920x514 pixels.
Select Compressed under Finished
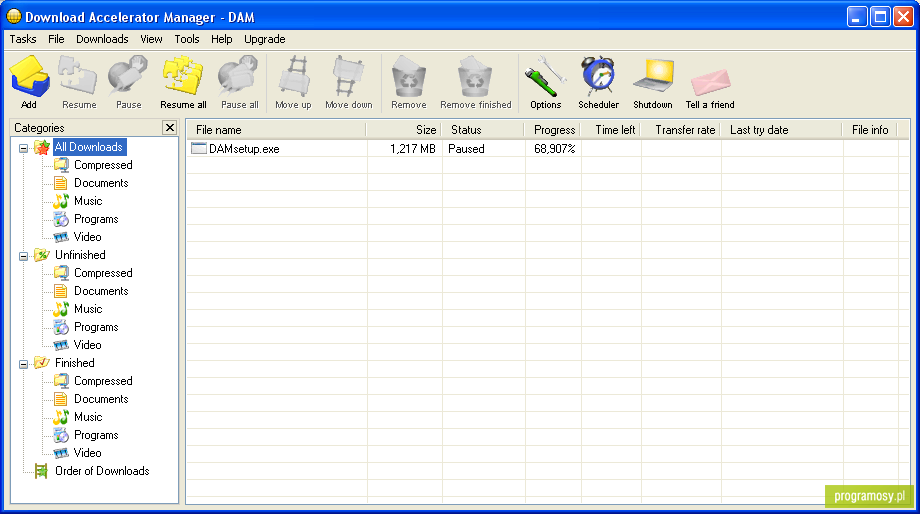pyautogui.click(x=103, y=381)
